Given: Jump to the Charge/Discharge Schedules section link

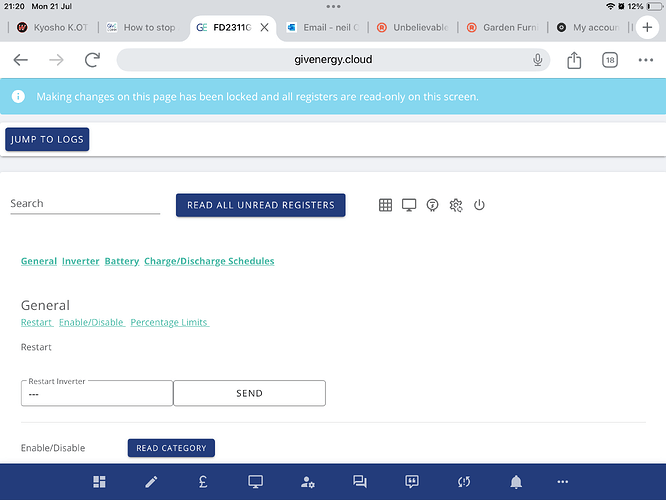Looking at the screenshot, I should [209, 261].
